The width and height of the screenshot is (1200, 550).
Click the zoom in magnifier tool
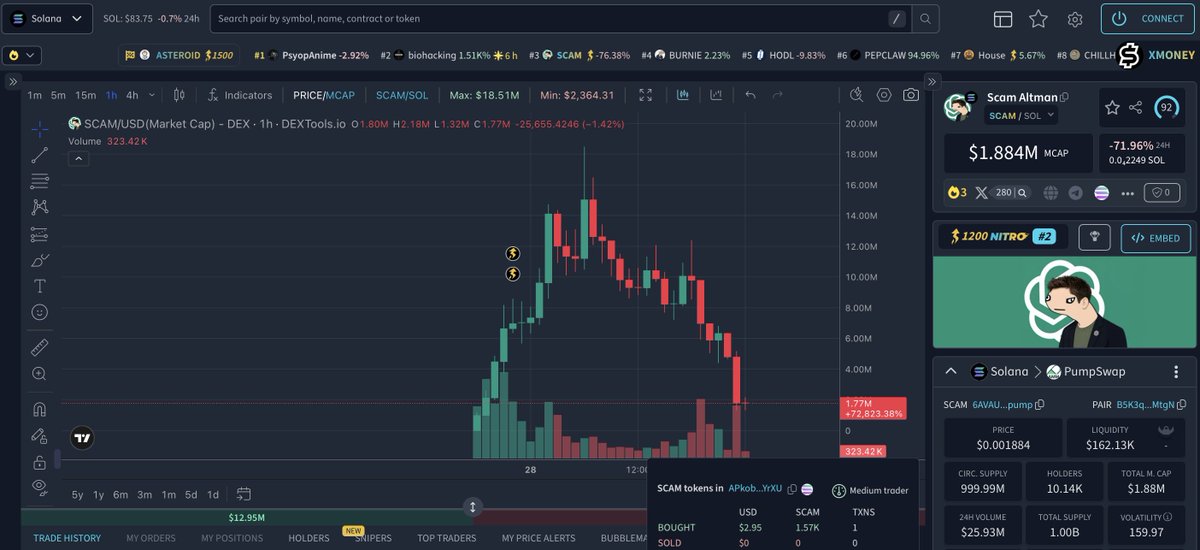click(x=40, y=373)
